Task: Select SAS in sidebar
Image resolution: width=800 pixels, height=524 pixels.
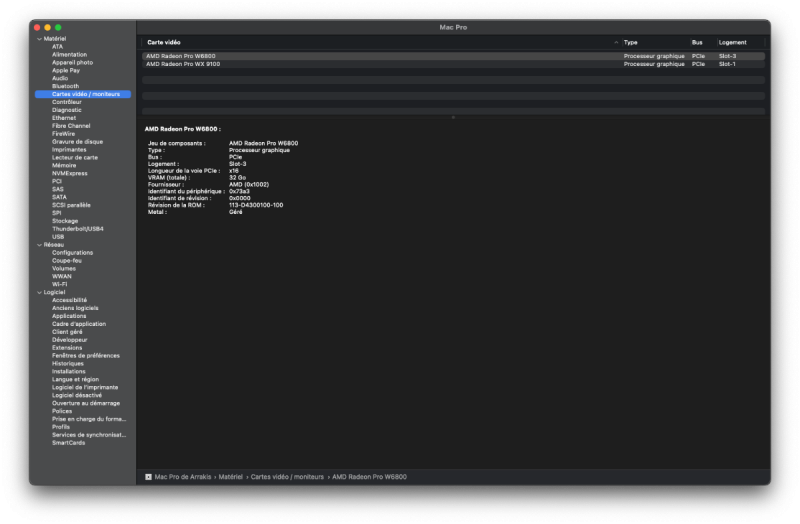Action: (58, 189)
